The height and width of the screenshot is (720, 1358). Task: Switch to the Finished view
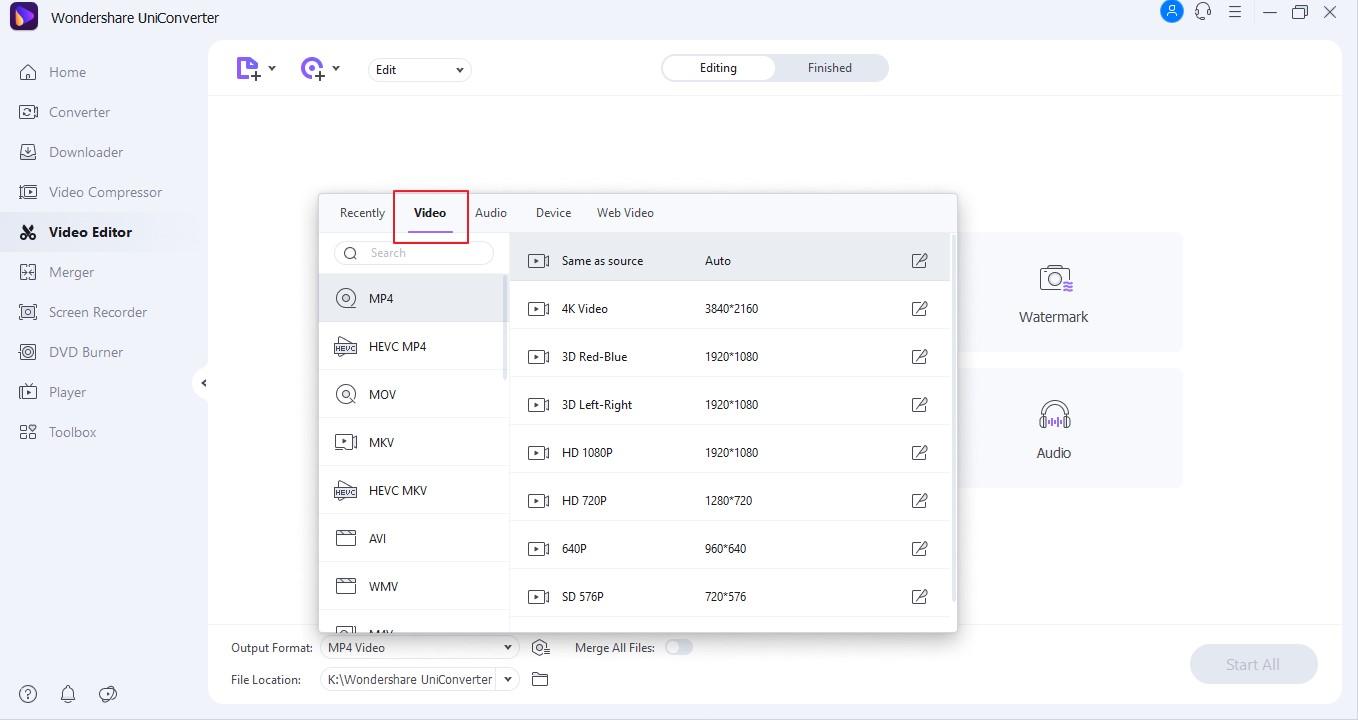(x=830, y=68)
